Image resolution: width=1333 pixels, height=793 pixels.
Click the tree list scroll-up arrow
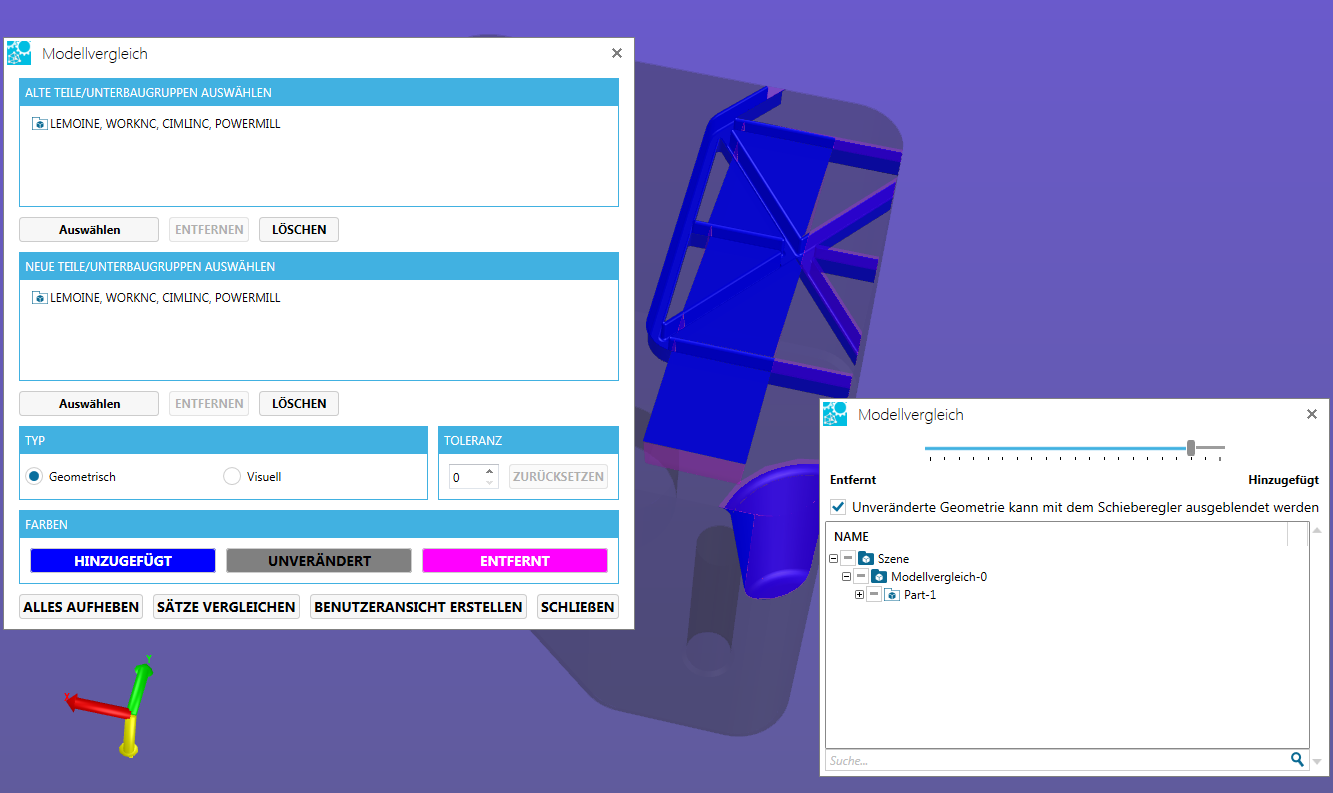[x=1317, y=530]
